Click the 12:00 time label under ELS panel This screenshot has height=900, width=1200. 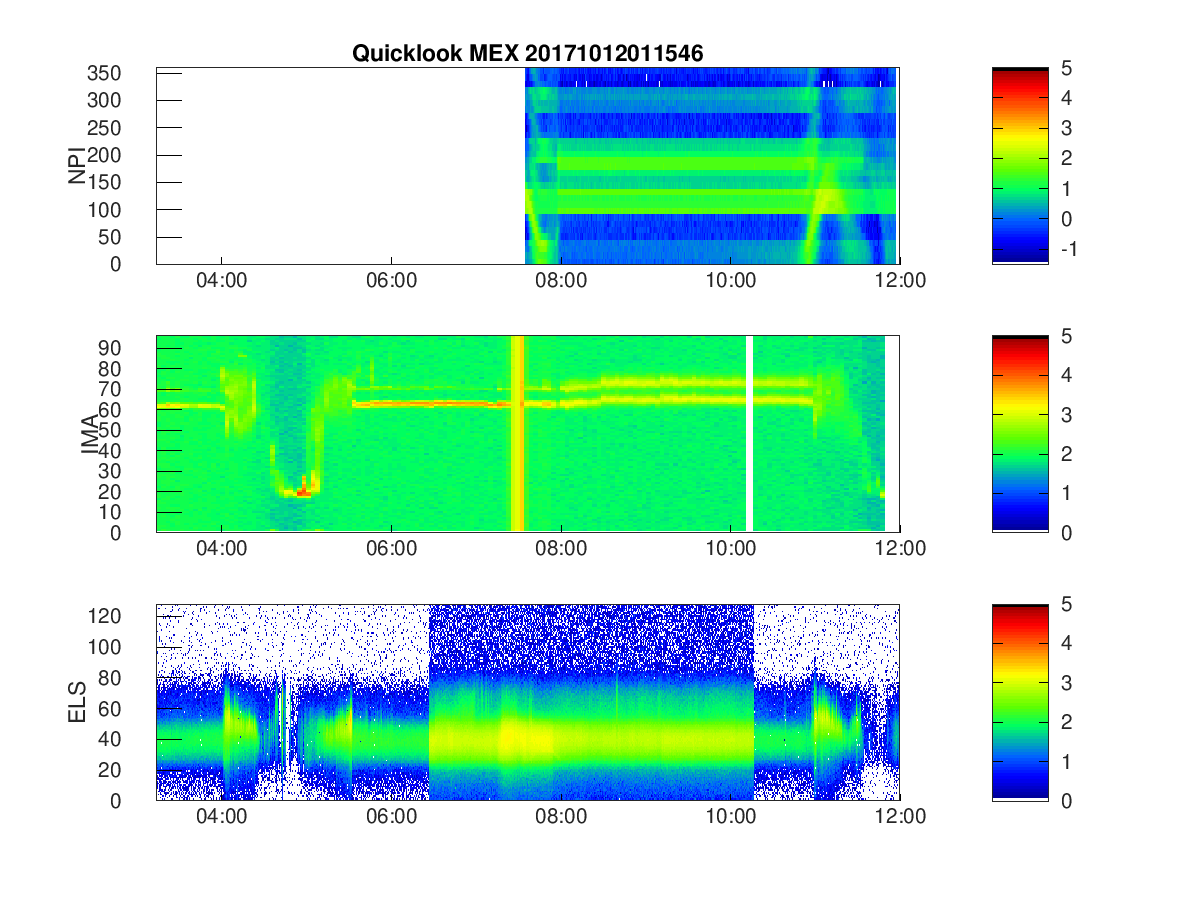click(x=901, y=818)
